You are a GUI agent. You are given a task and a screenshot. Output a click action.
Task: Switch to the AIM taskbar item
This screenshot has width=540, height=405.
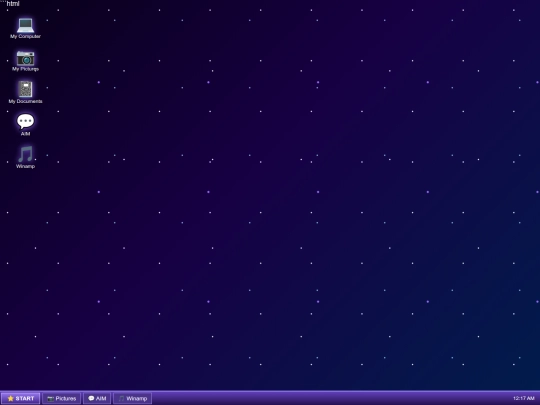tap(97, 398)
